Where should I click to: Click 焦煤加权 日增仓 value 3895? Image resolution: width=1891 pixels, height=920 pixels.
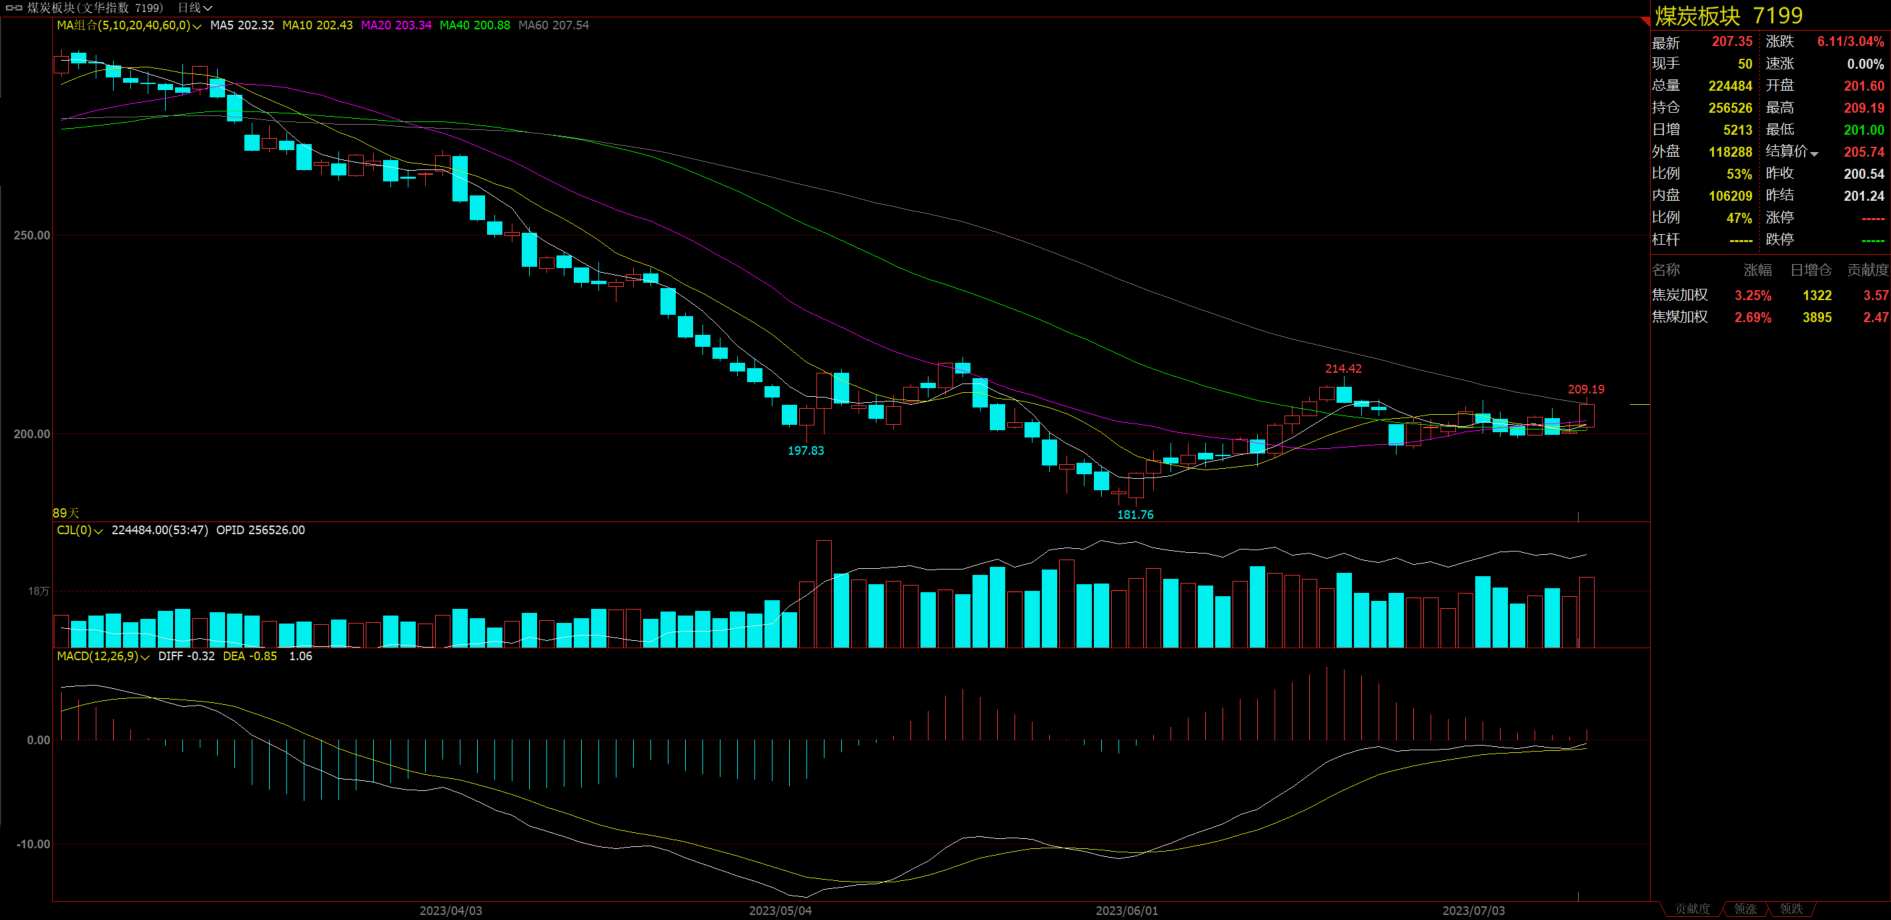tap(1817, 318)
